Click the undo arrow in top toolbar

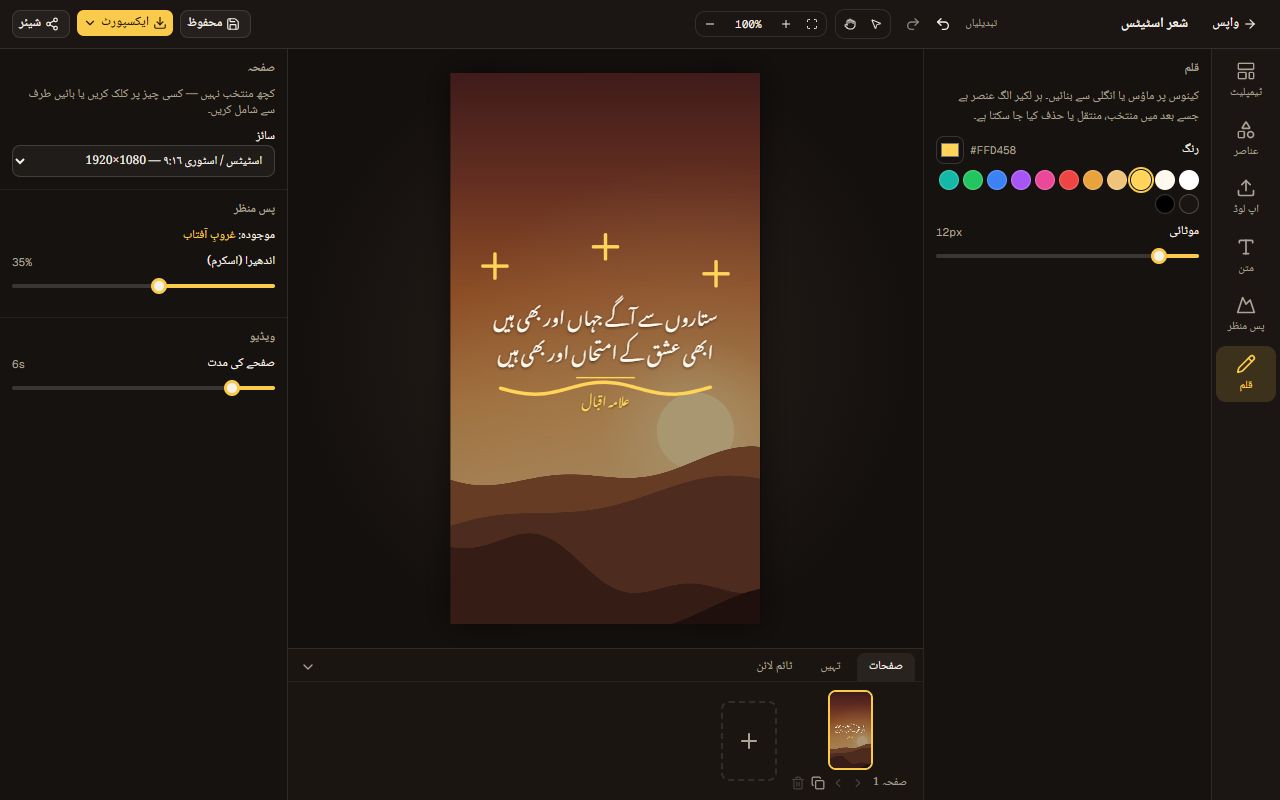click(943, 24)
